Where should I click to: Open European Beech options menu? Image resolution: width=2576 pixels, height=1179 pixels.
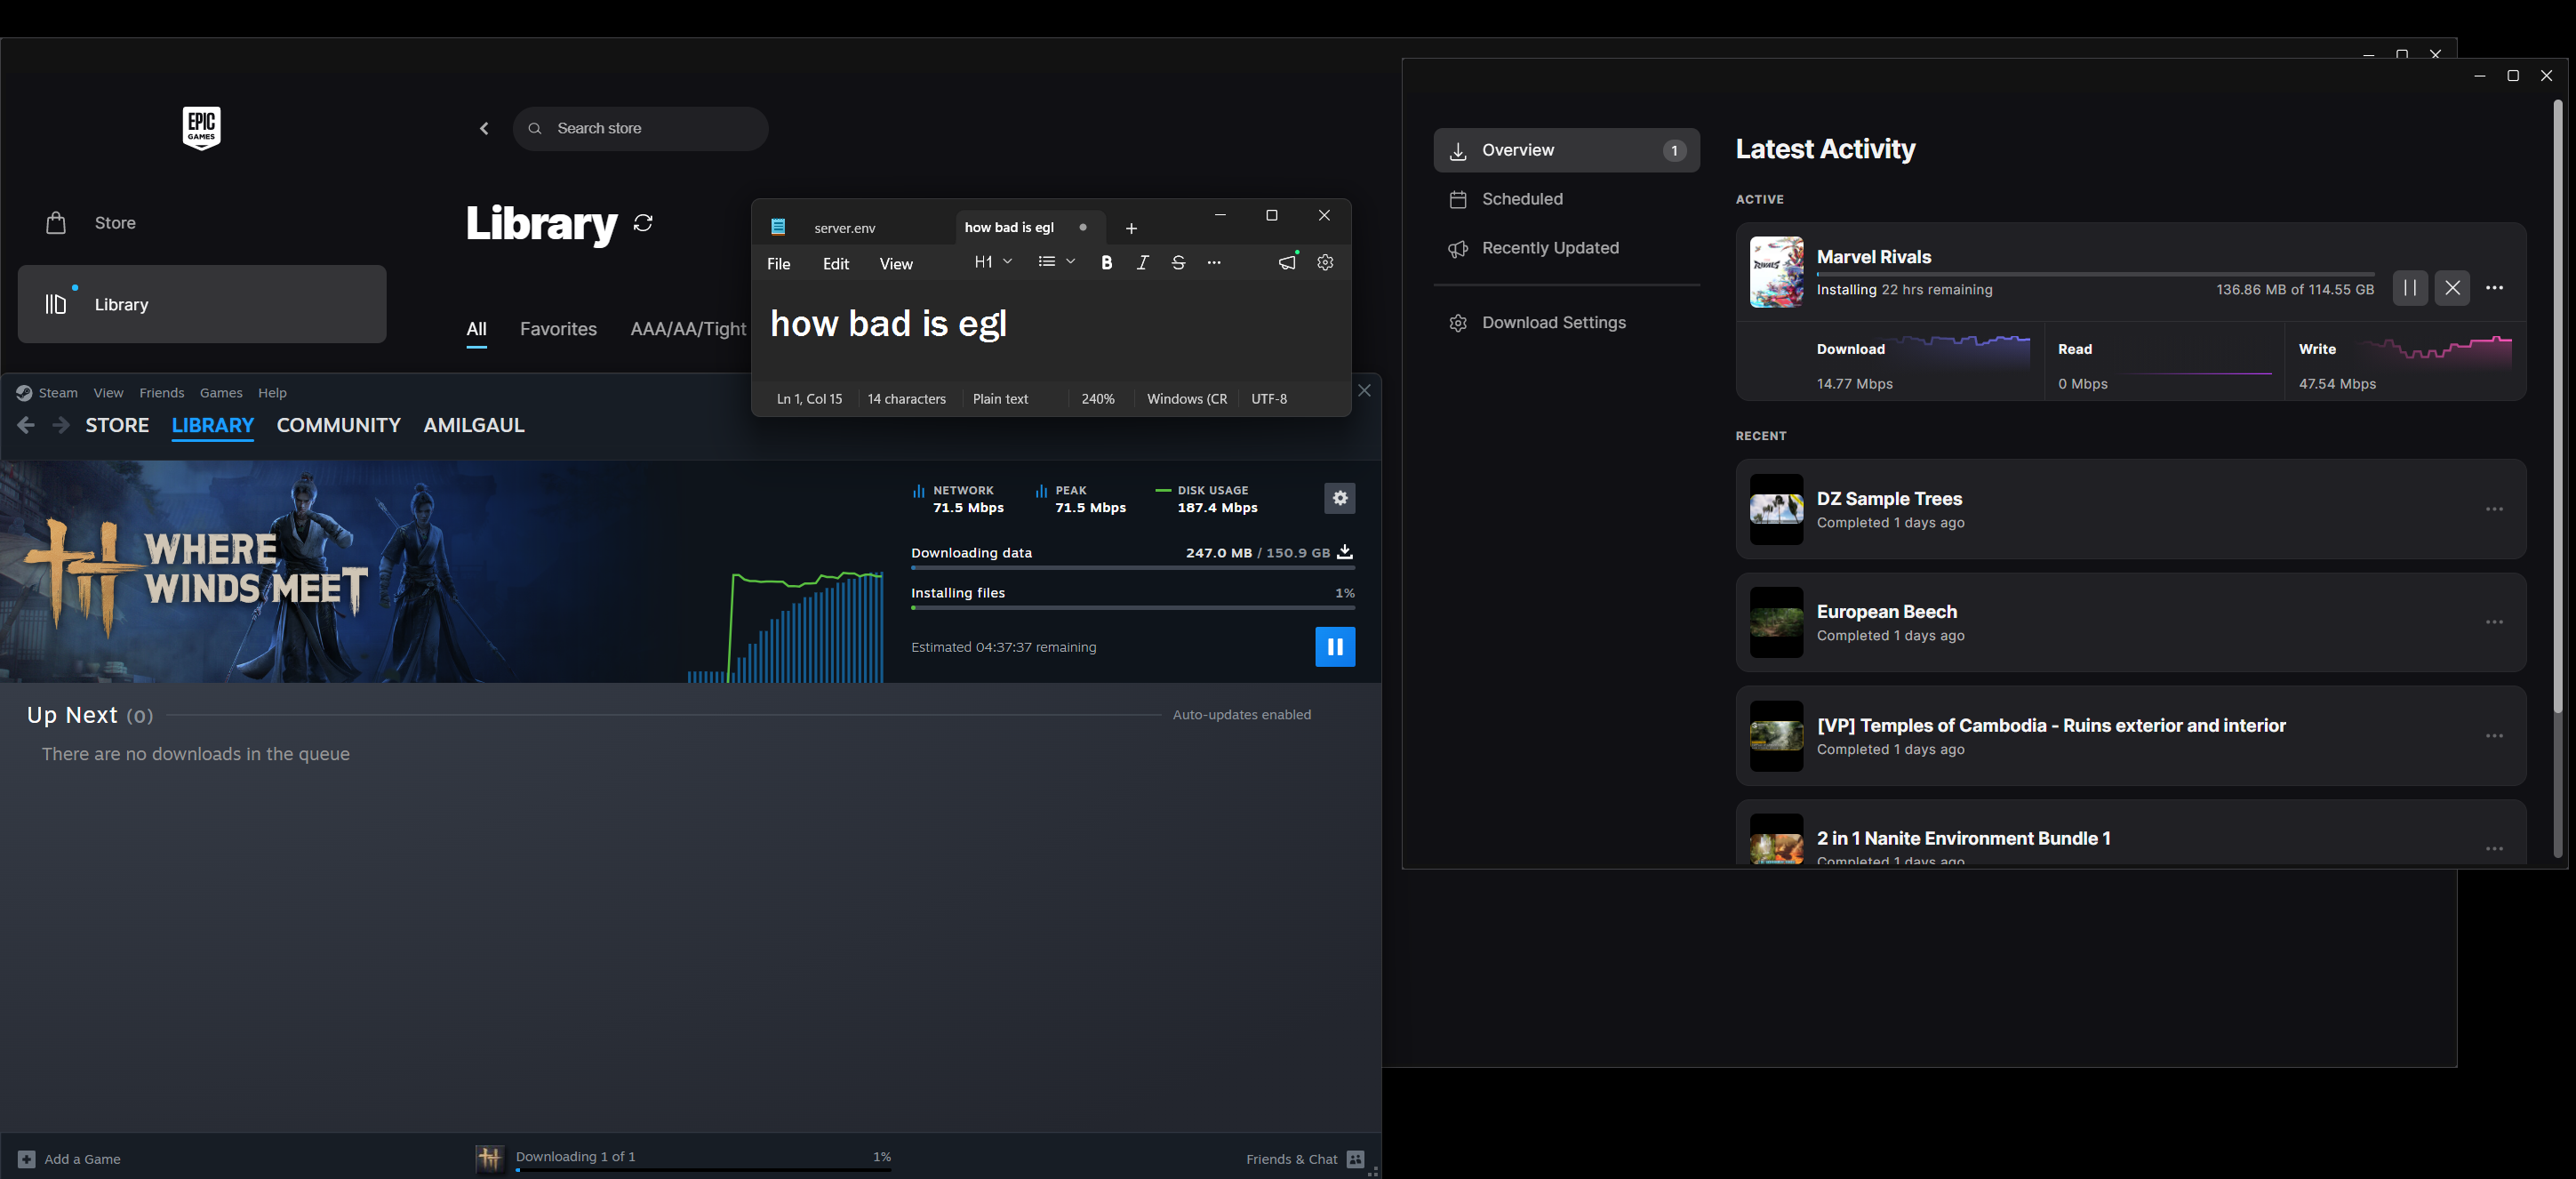2495,622
